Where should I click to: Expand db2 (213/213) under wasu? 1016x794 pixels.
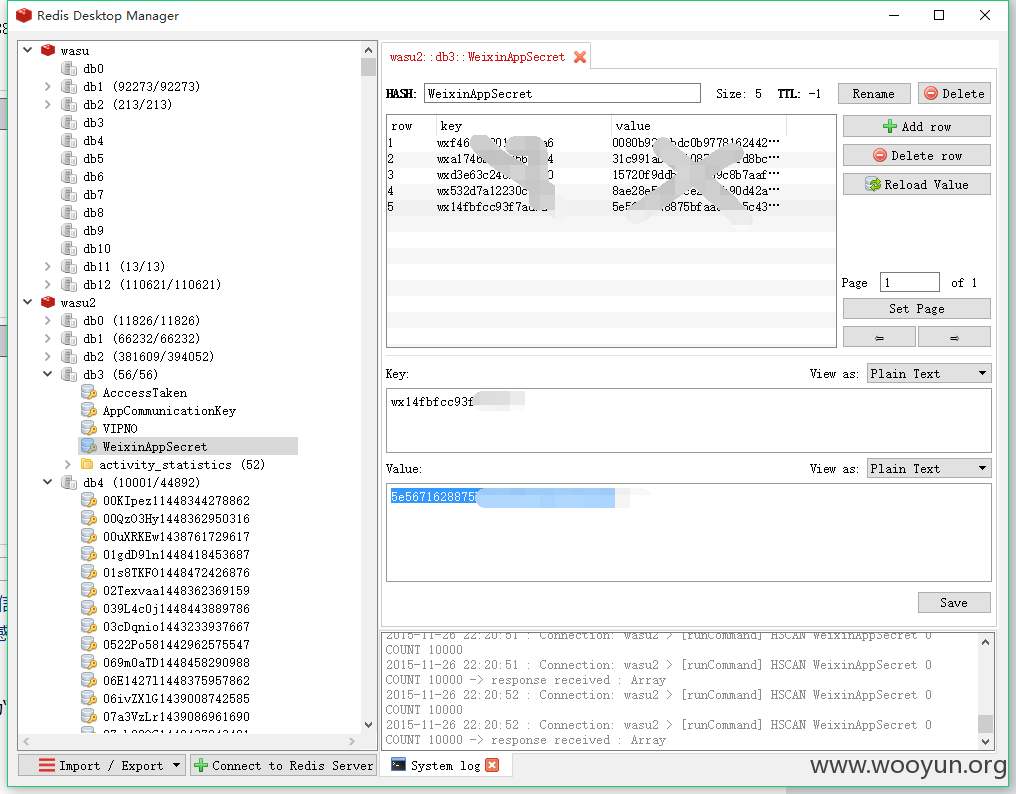(x=47, y=104)
